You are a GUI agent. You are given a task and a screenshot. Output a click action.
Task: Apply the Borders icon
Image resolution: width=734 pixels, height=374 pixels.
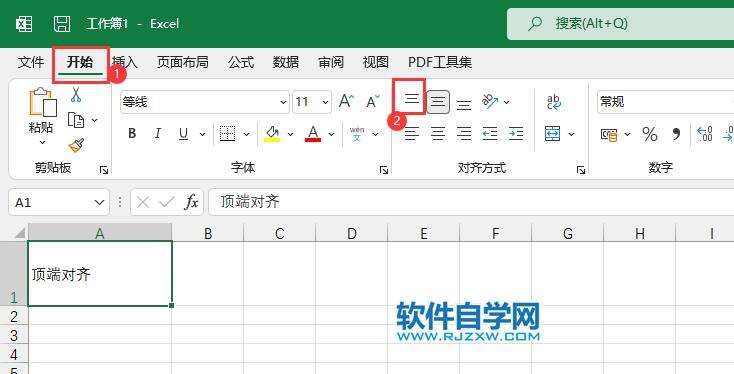tap(228, 134)
